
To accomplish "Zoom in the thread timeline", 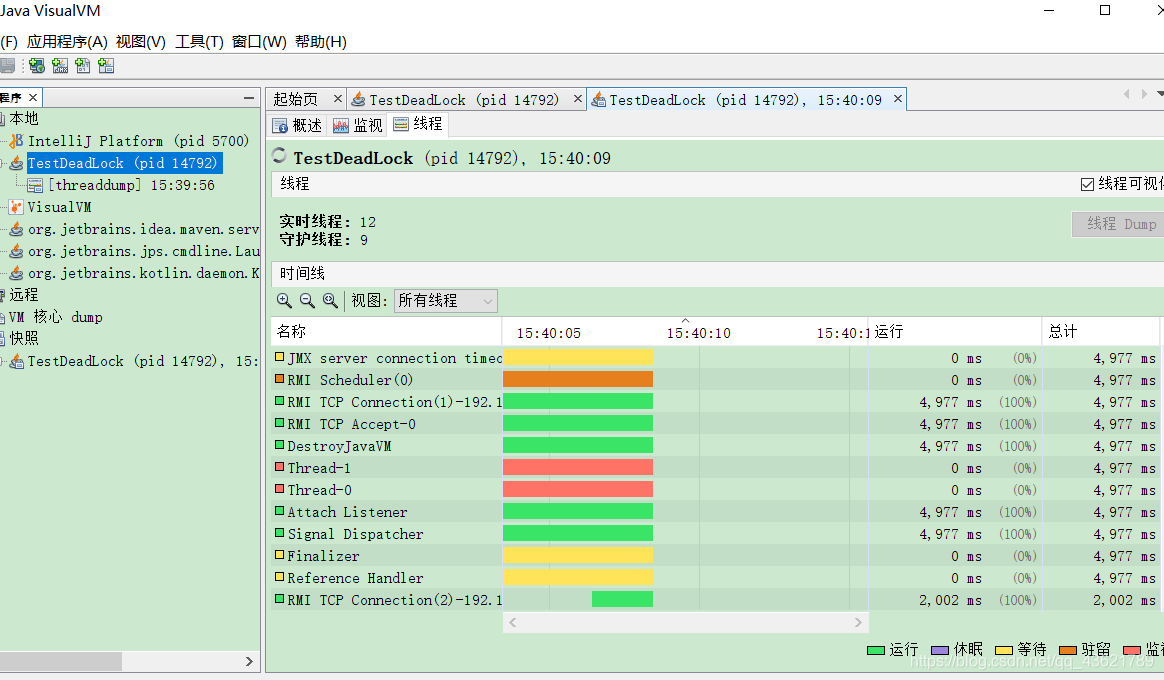I will coord(284,301).
